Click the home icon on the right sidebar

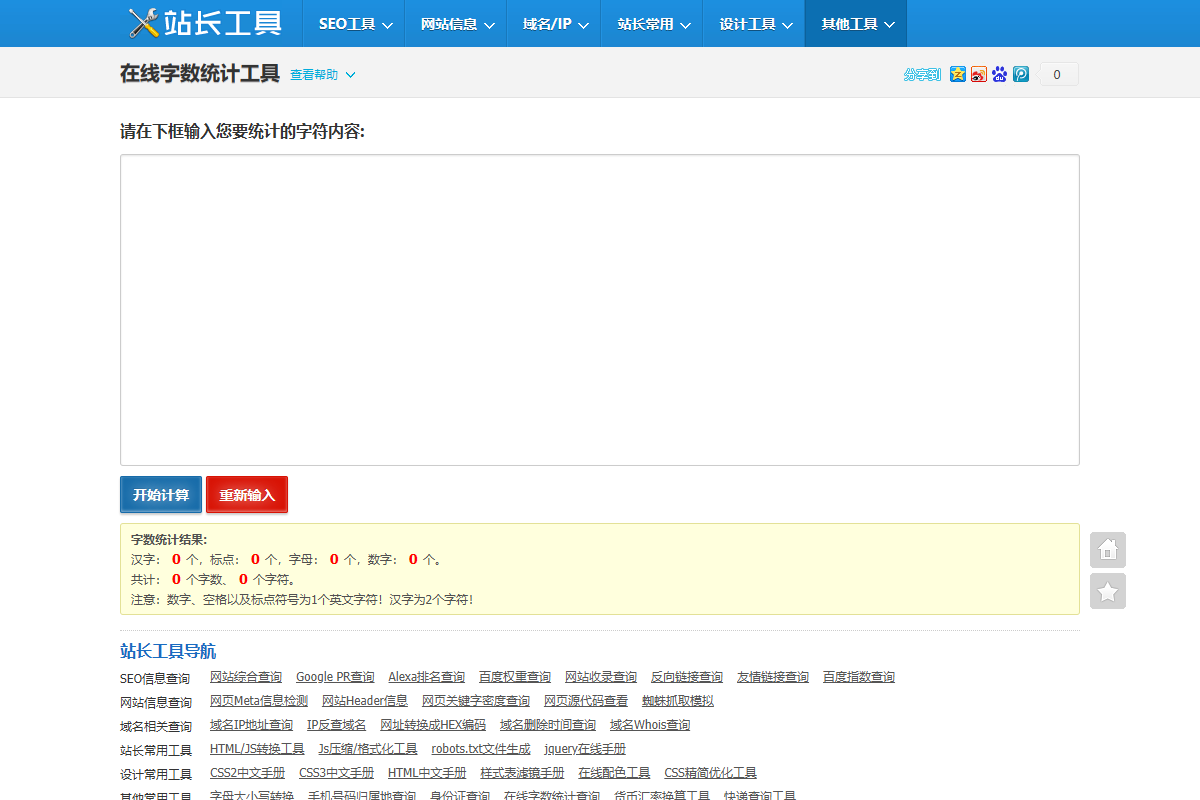click(x=1107, y=550)
